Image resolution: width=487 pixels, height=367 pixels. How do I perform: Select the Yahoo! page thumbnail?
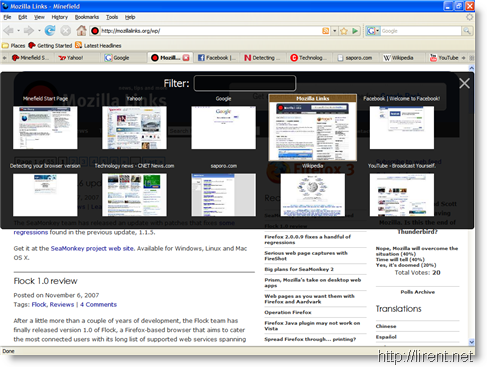[x=134, y=127]
